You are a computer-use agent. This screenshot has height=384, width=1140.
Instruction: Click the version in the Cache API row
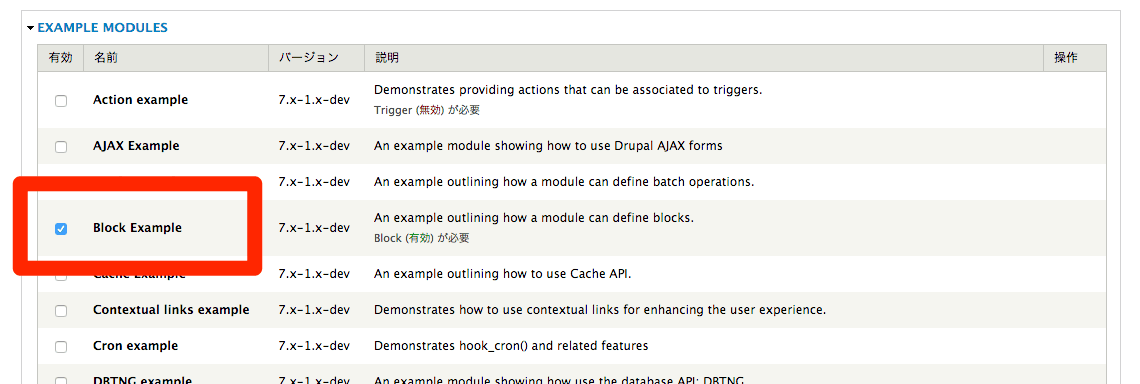pyautogui.click(x=314, y=273)
